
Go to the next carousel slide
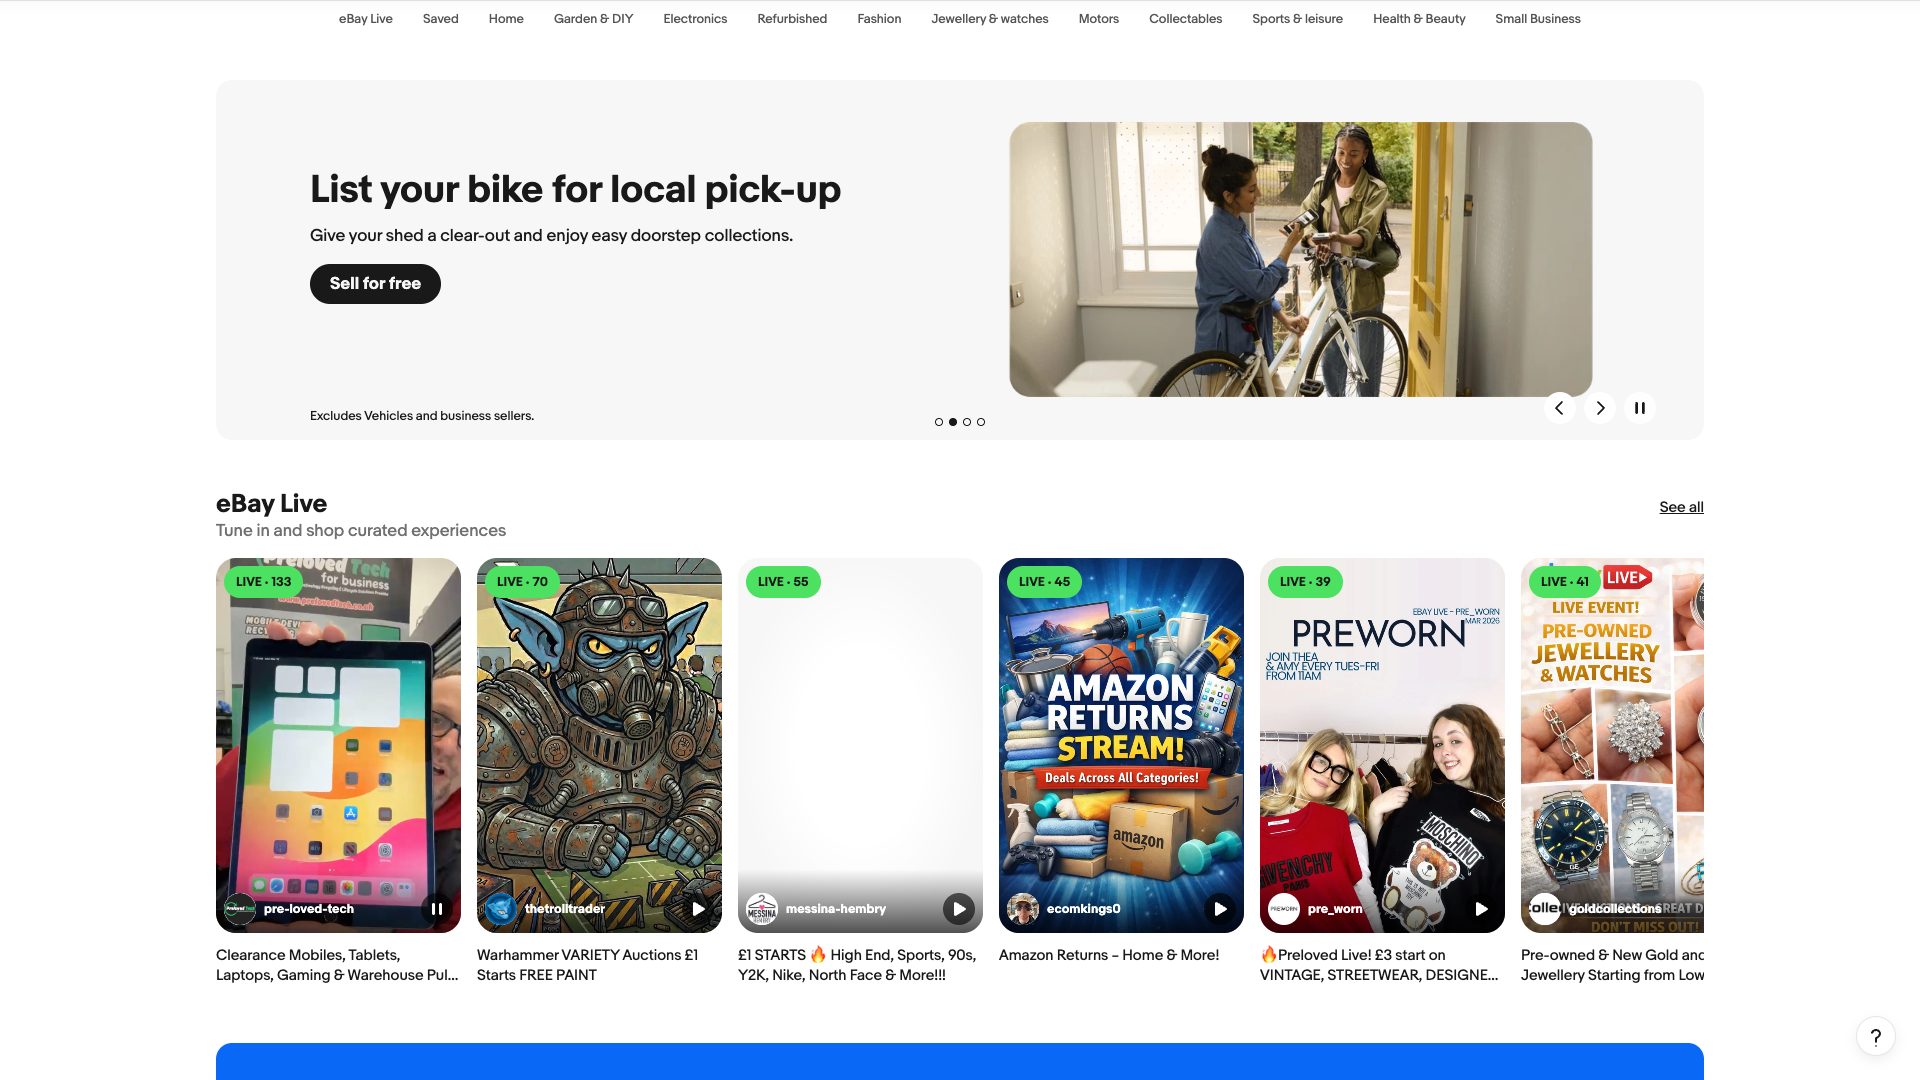click(x=1600, y=408)
